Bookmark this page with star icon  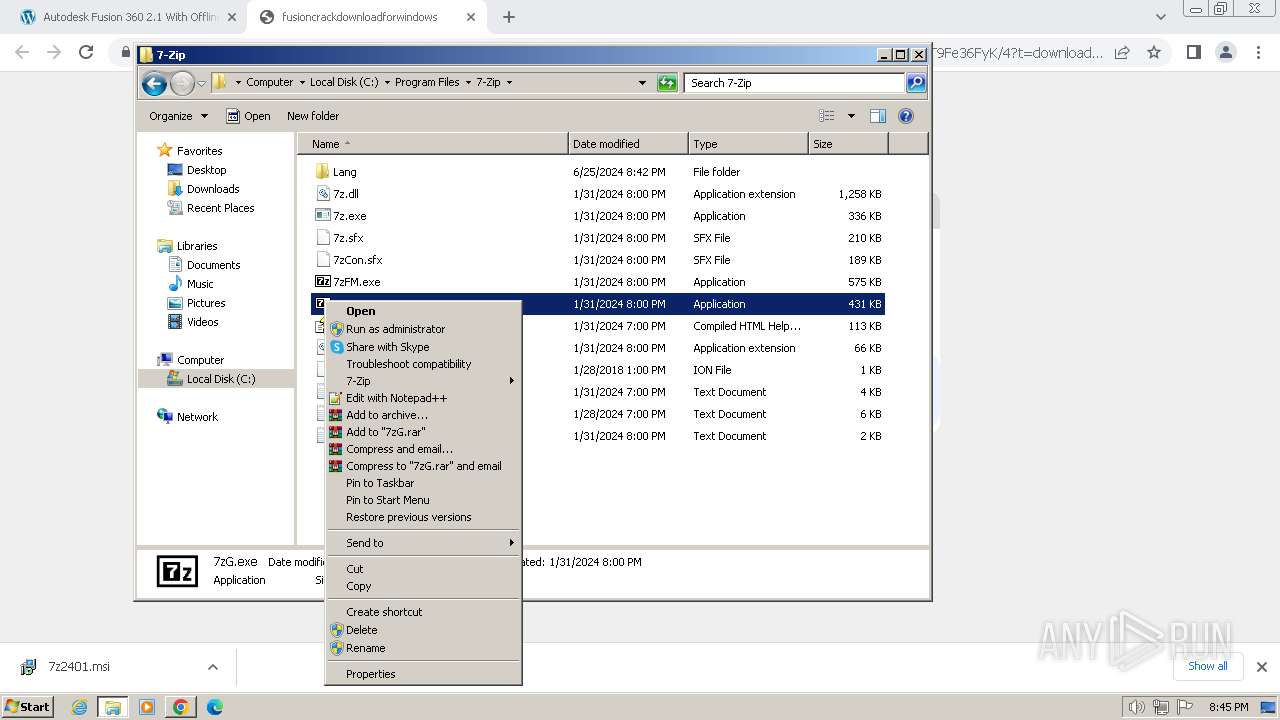point(1154,52)
